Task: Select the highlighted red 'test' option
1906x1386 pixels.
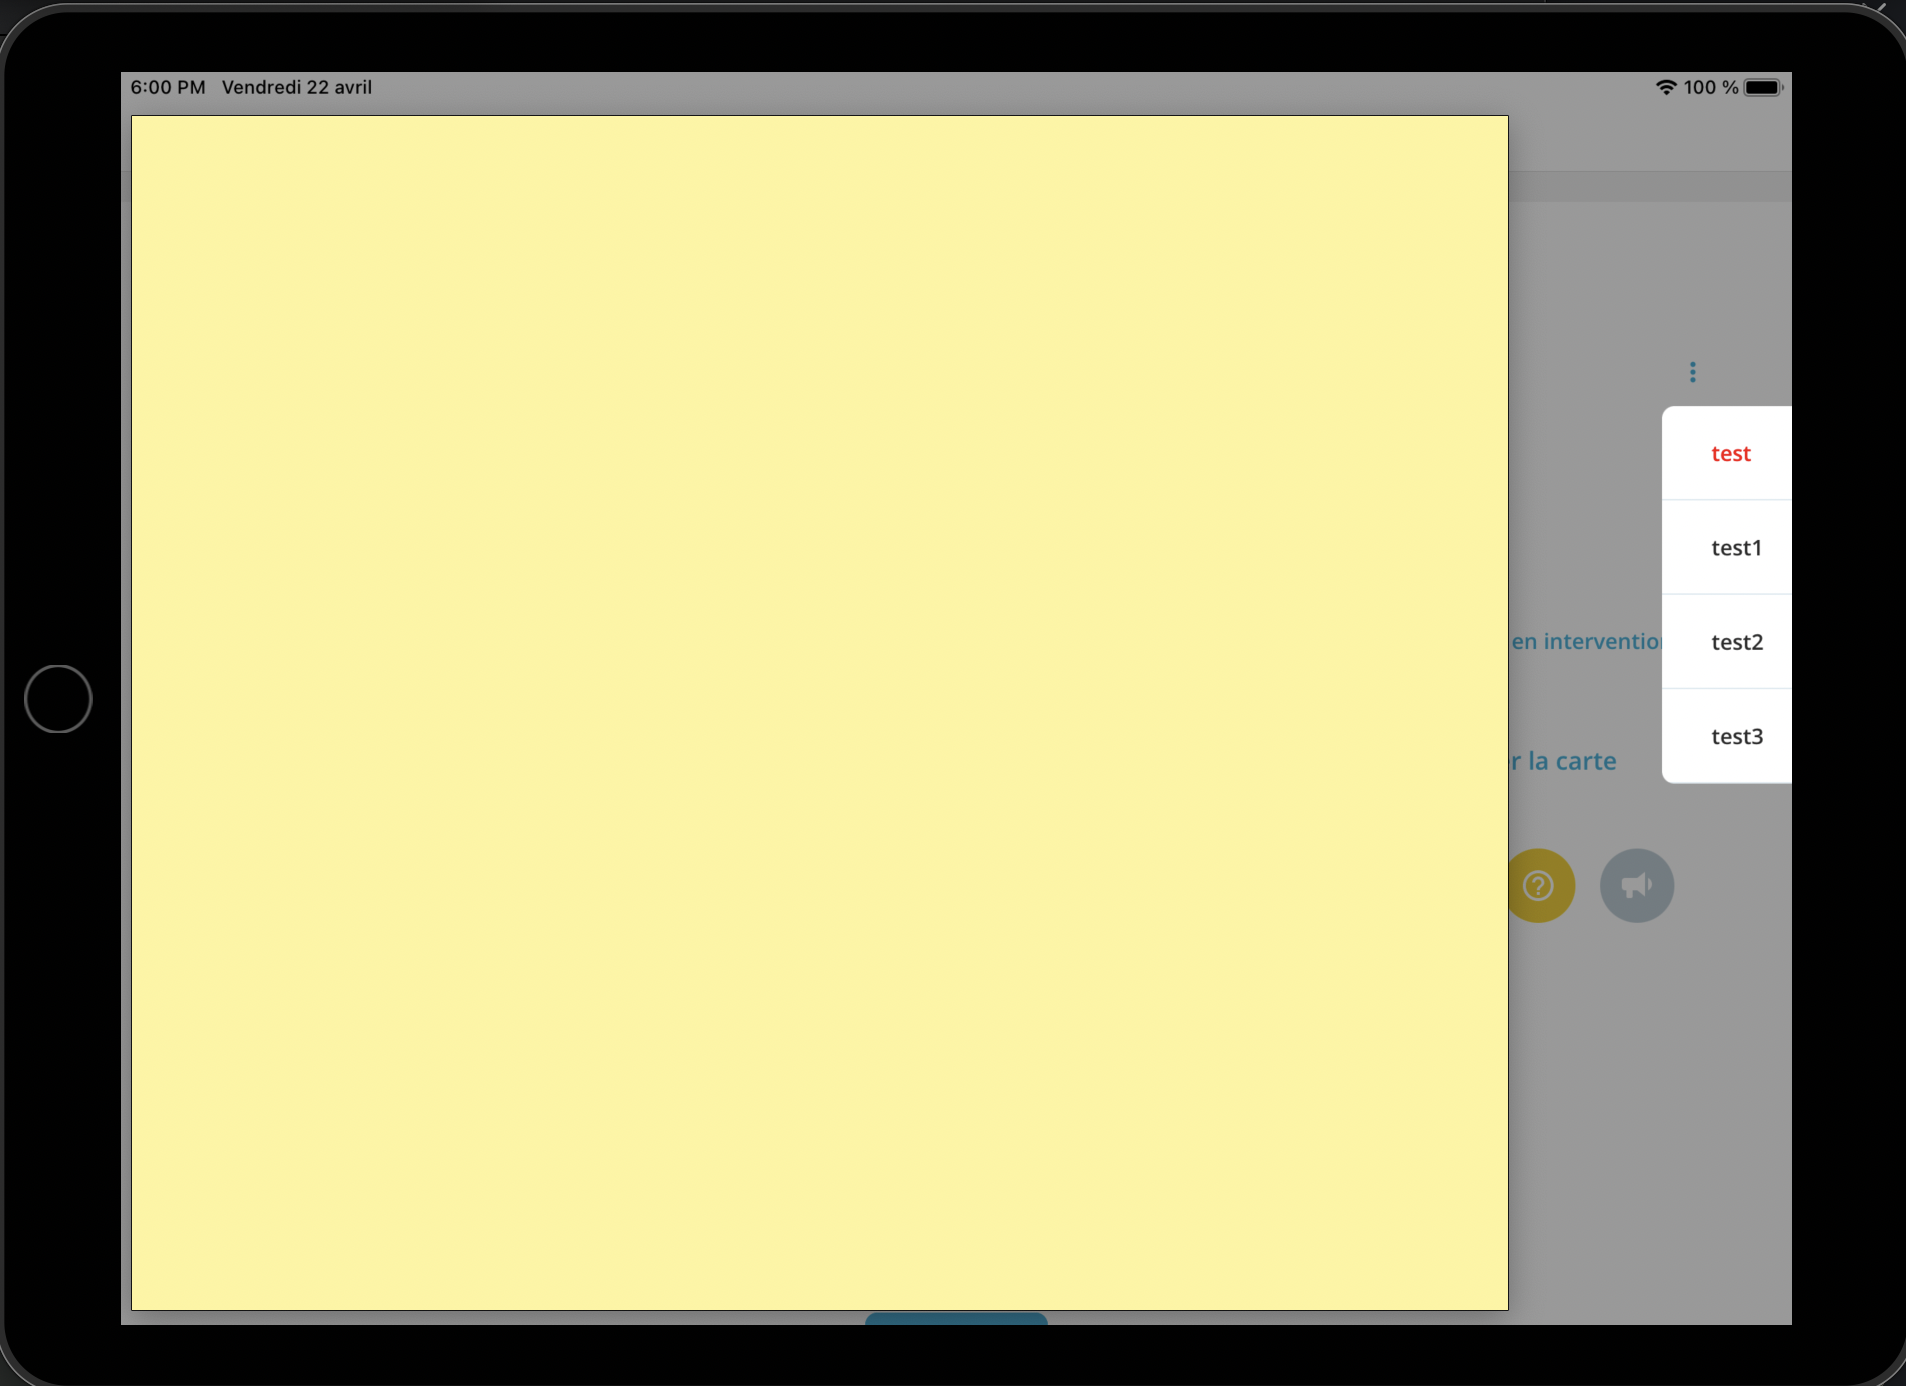Action: [1730, 453]
